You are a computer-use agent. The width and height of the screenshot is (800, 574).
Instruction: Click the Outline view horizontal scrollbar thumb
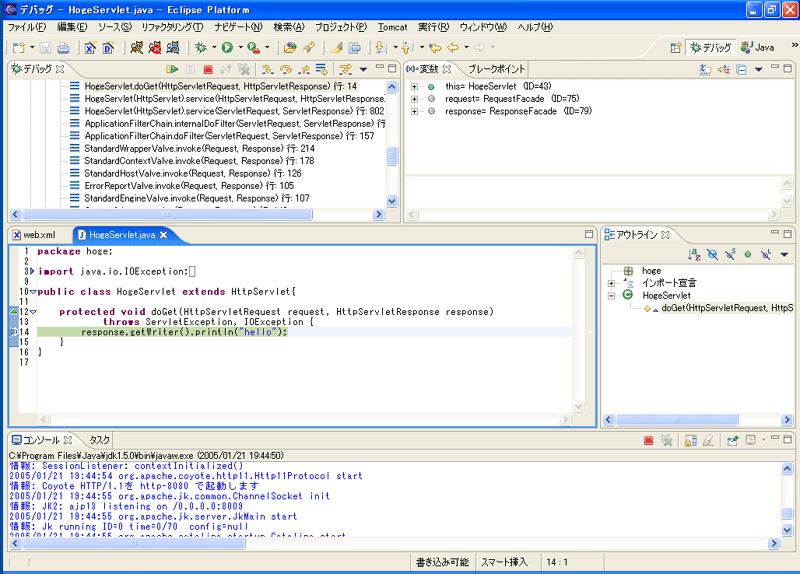(677, 419)
